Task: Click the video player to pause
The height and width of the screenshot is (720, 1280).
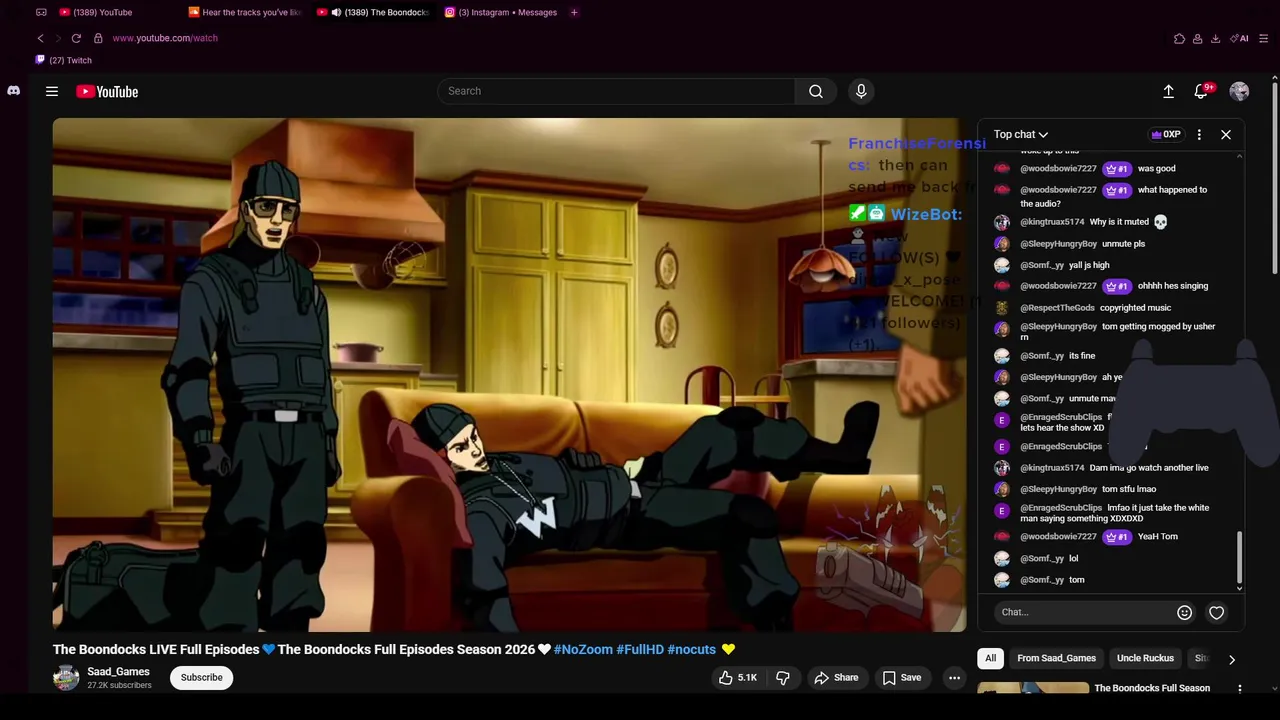Action: click(509, 375)
